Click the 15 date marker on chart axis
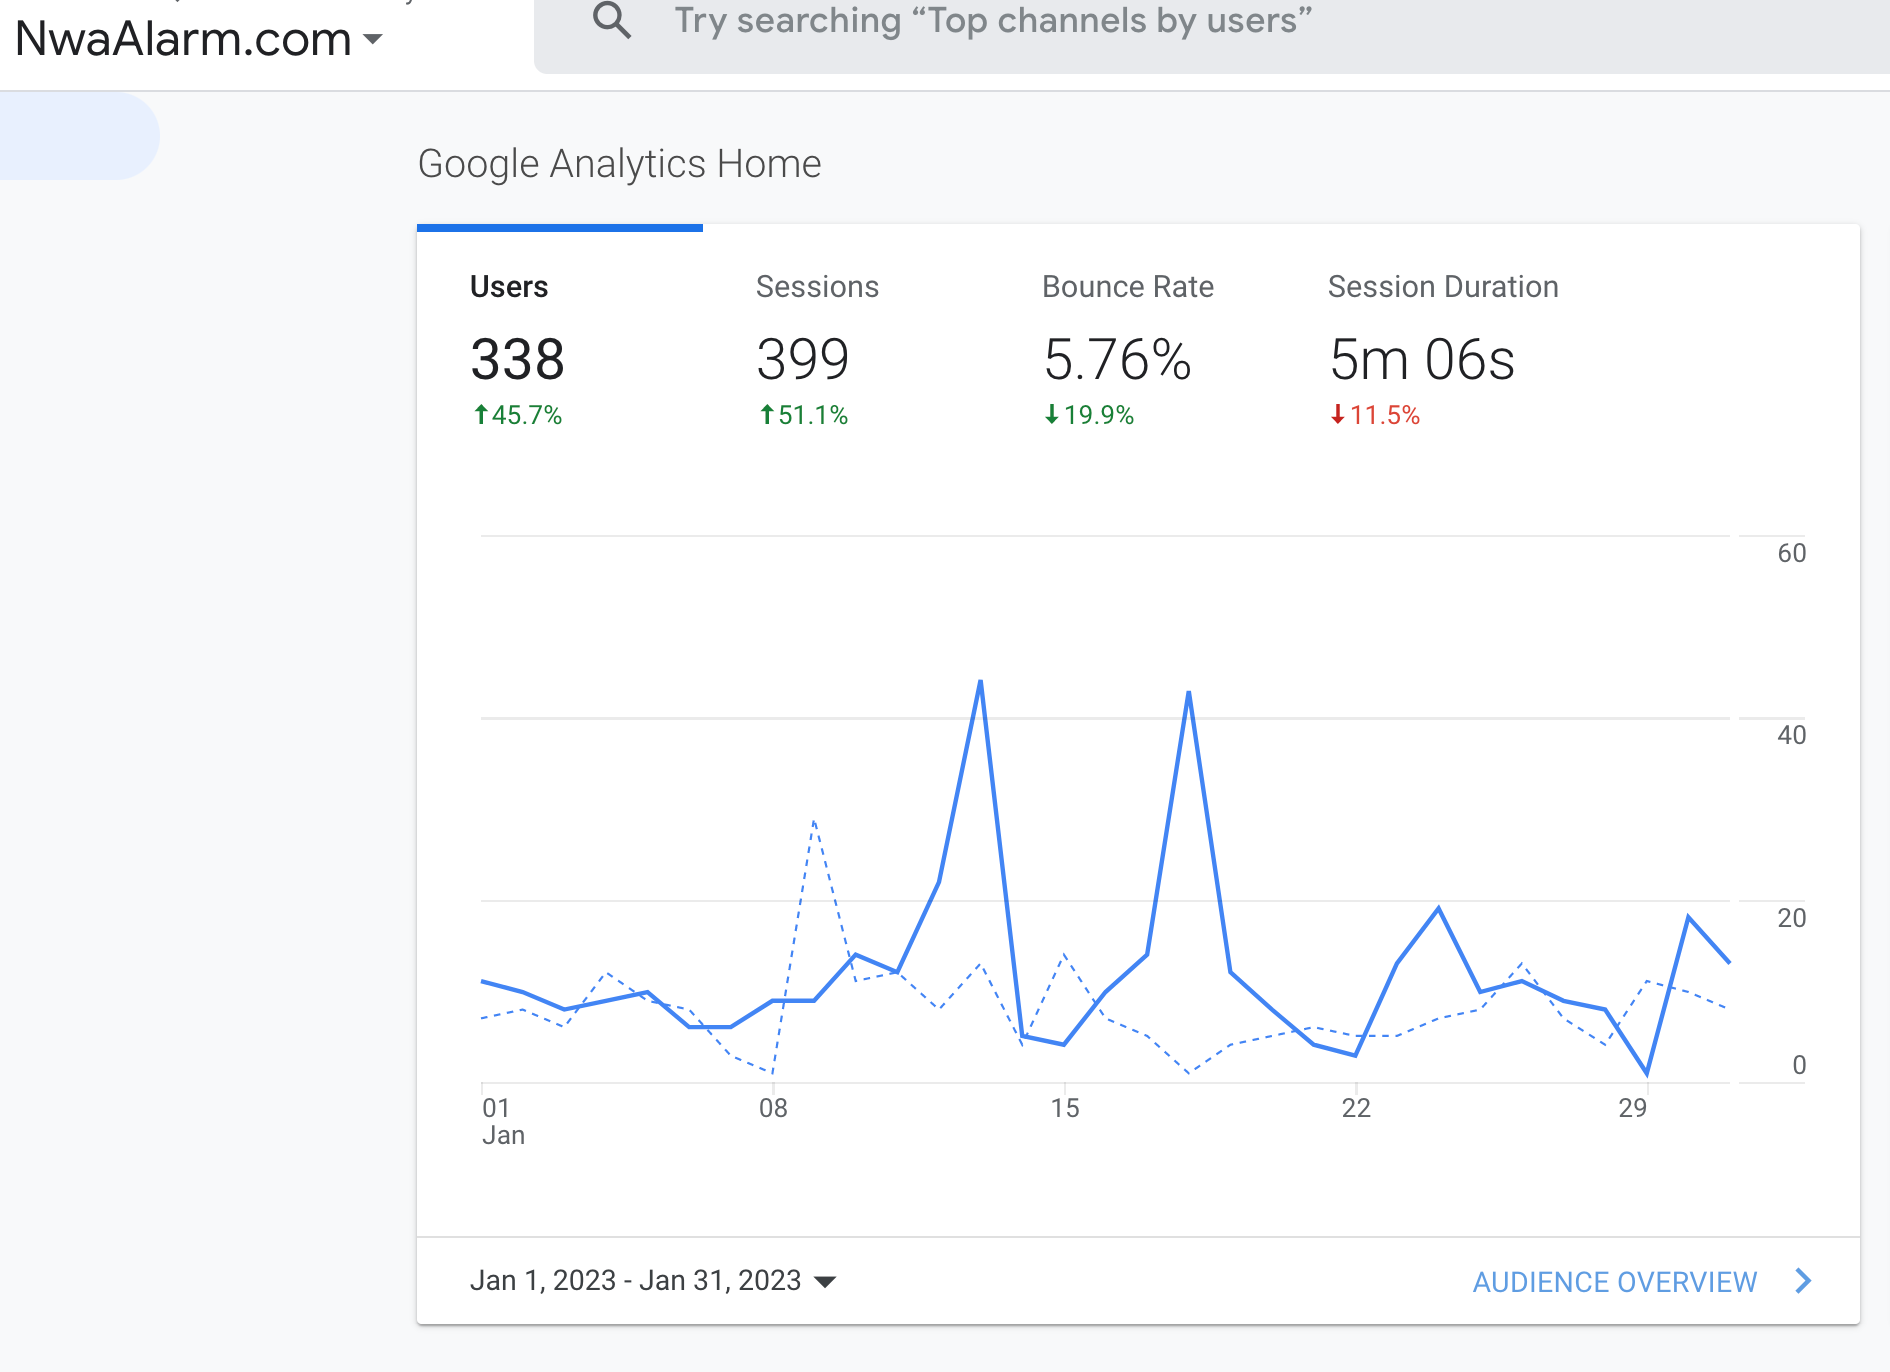This screenshot has width=1890, height=1372. tap(1065, 1108)
